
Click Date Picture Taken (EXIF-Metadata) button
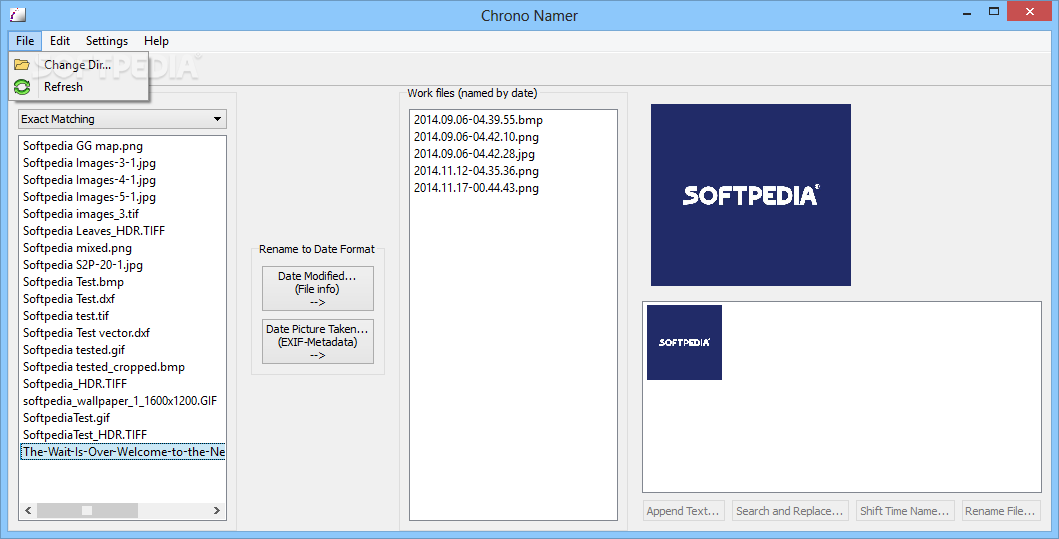tap(317, 342)
